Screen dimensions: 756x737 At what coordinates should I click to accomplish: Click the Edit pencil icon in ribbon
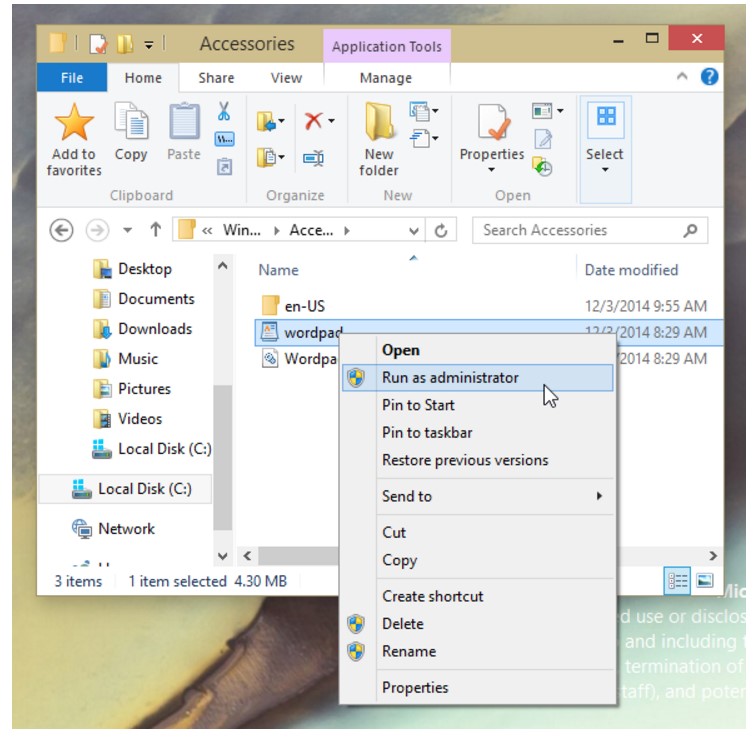(x=543, y=139)
